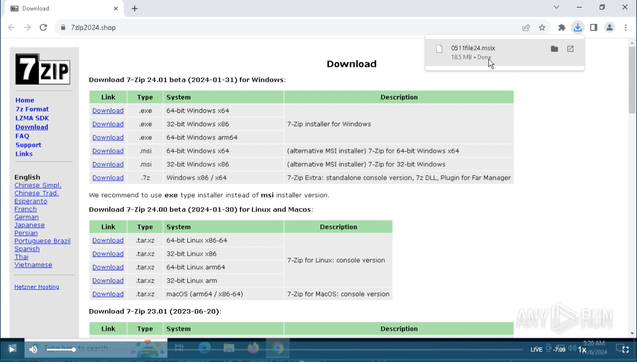Enter fullscreen with the player icon
Viewport: 637px width, 362px height.
(x=626, y=349)
